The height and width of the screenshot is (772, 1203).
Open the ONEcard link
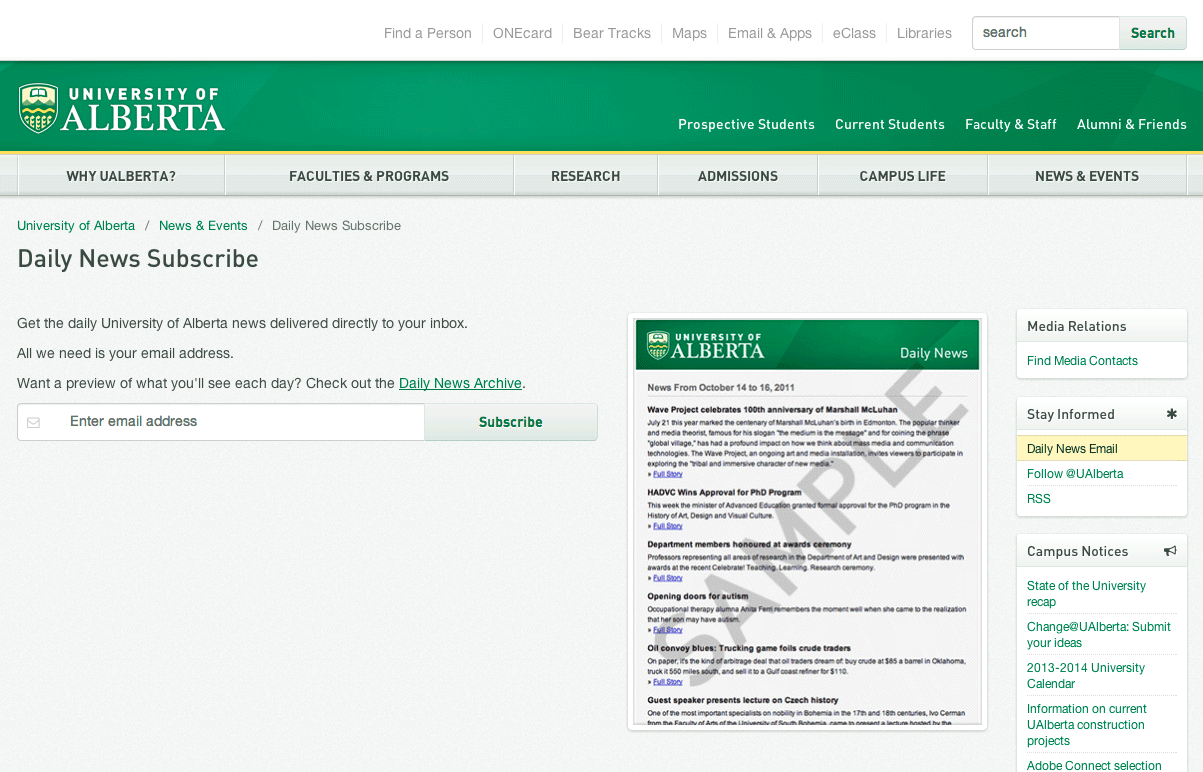point(522,33)
